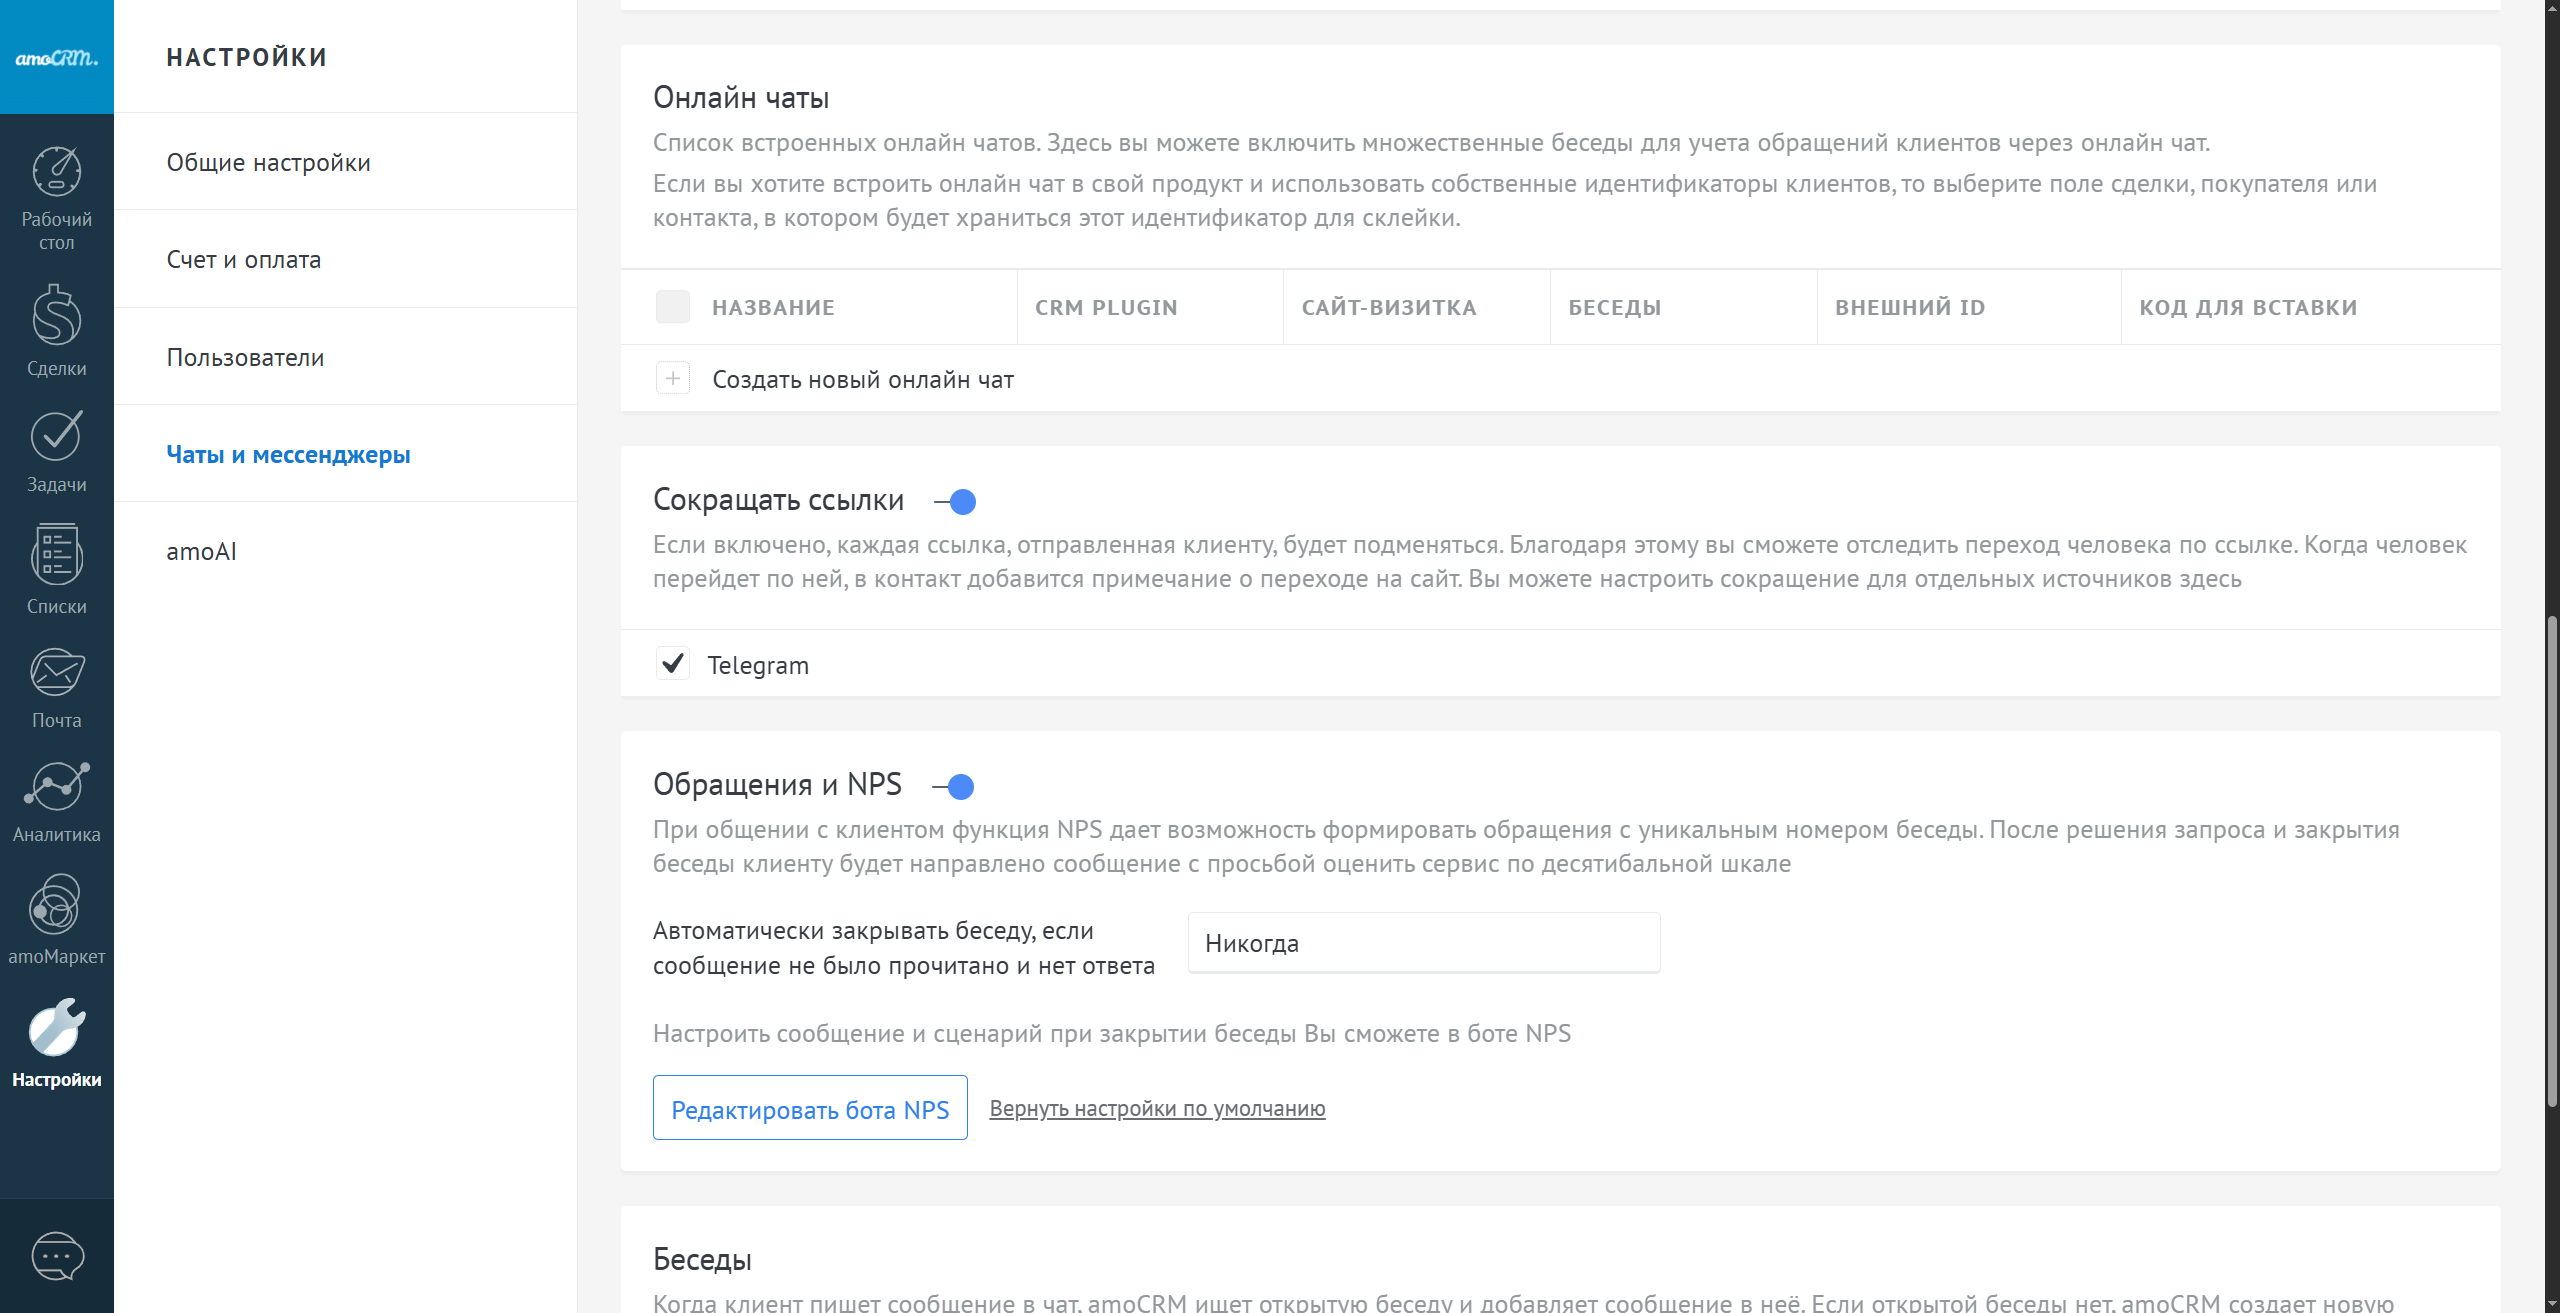Open the Пользователи settings menu item
Viewport: 2560px width, 1313px height.
point(246,357)
